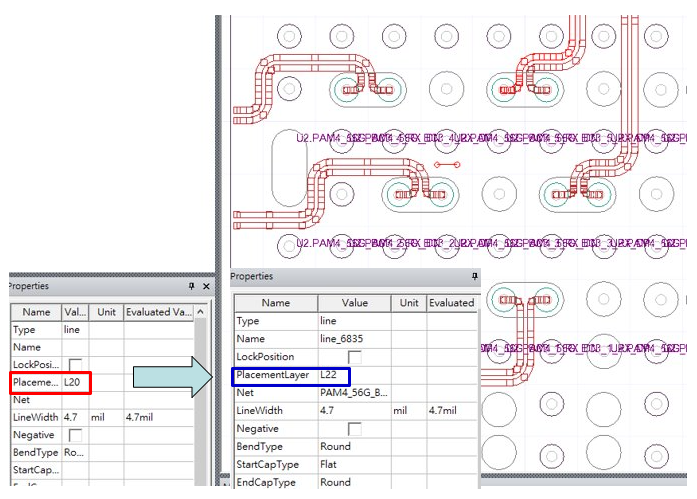The image size is (697, 499).
Task: Click the 4.7mil evaluated value in right panel
Action: click(443, 411)
